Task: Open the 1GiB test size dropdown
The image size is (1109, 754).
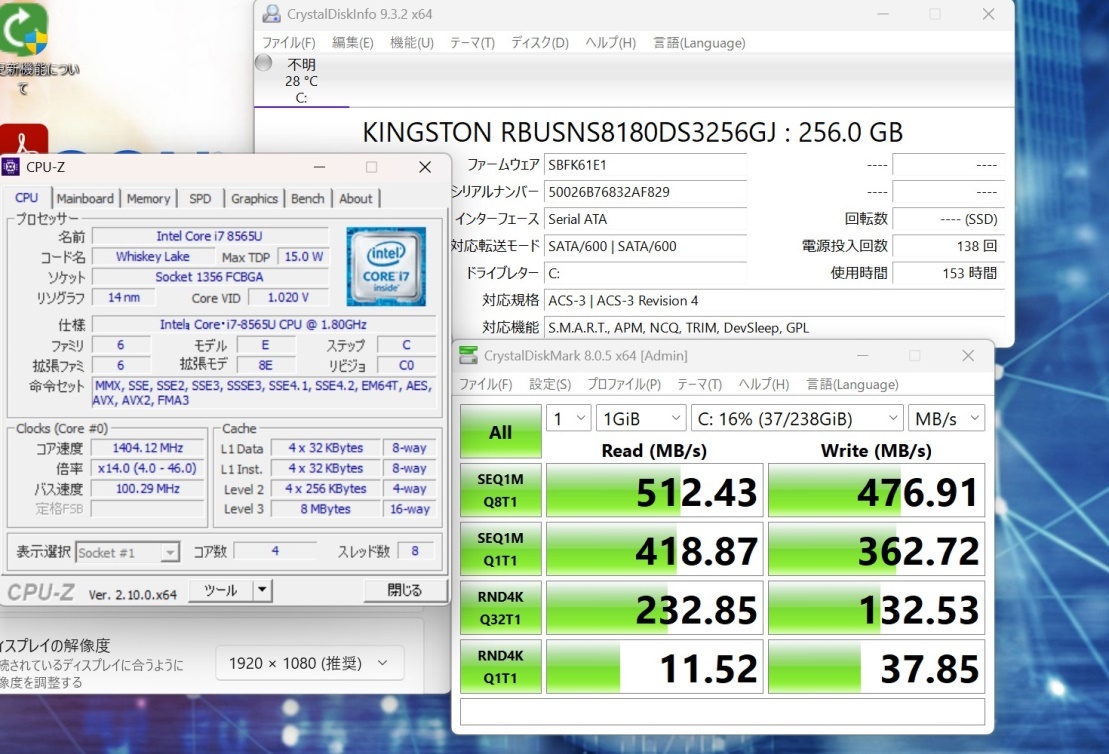Action: tap(641, 419)
